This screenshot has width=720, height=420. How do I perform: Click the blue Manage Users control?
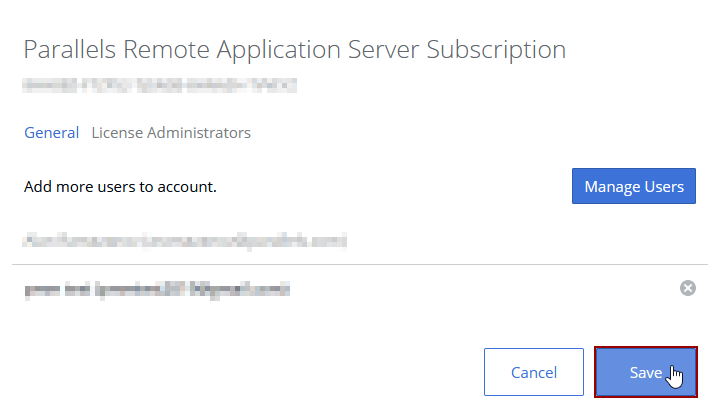pos(633,186)
